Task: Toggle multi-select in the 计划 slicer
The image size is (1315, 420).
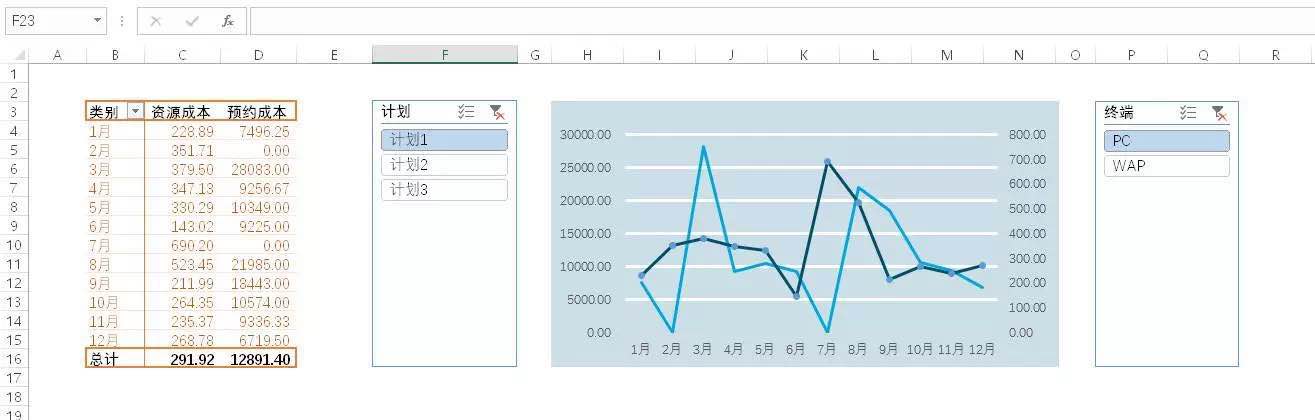Action: tap(465, 113)
